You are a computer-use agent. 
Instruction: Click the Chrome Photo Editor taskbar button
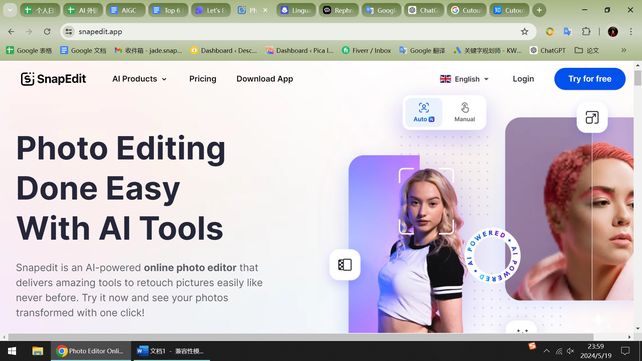91,351
